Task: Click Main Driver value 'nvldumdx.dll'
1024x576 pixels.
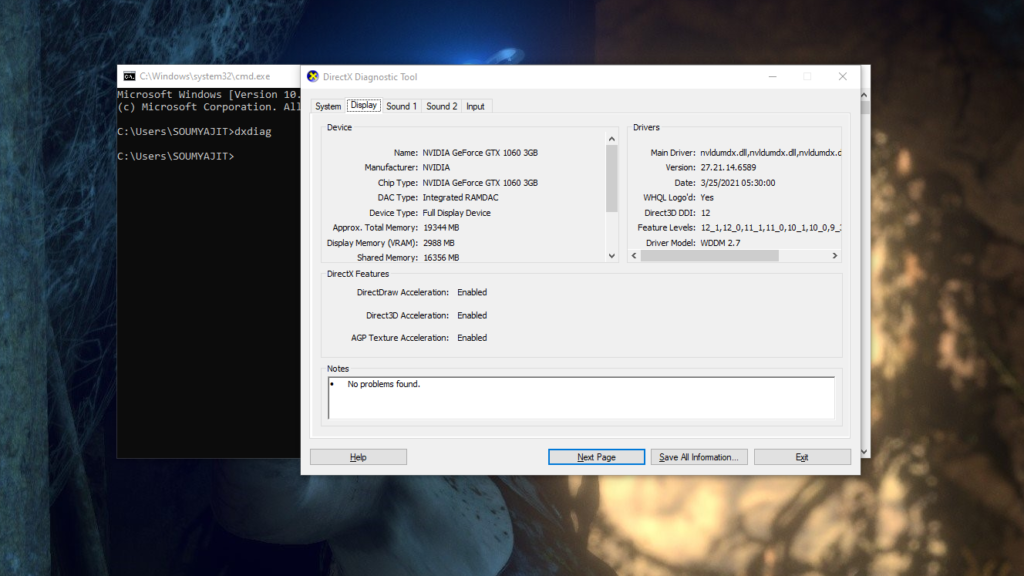Action: 771,153
